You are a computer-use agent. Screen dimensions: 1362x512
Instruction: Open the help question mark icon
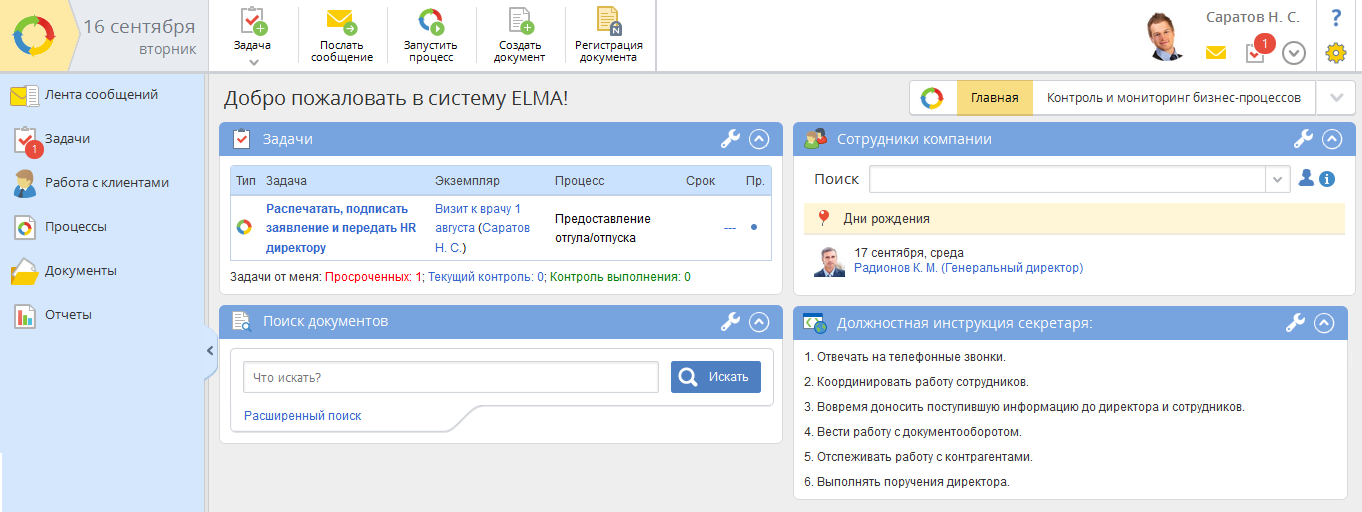1336,18
